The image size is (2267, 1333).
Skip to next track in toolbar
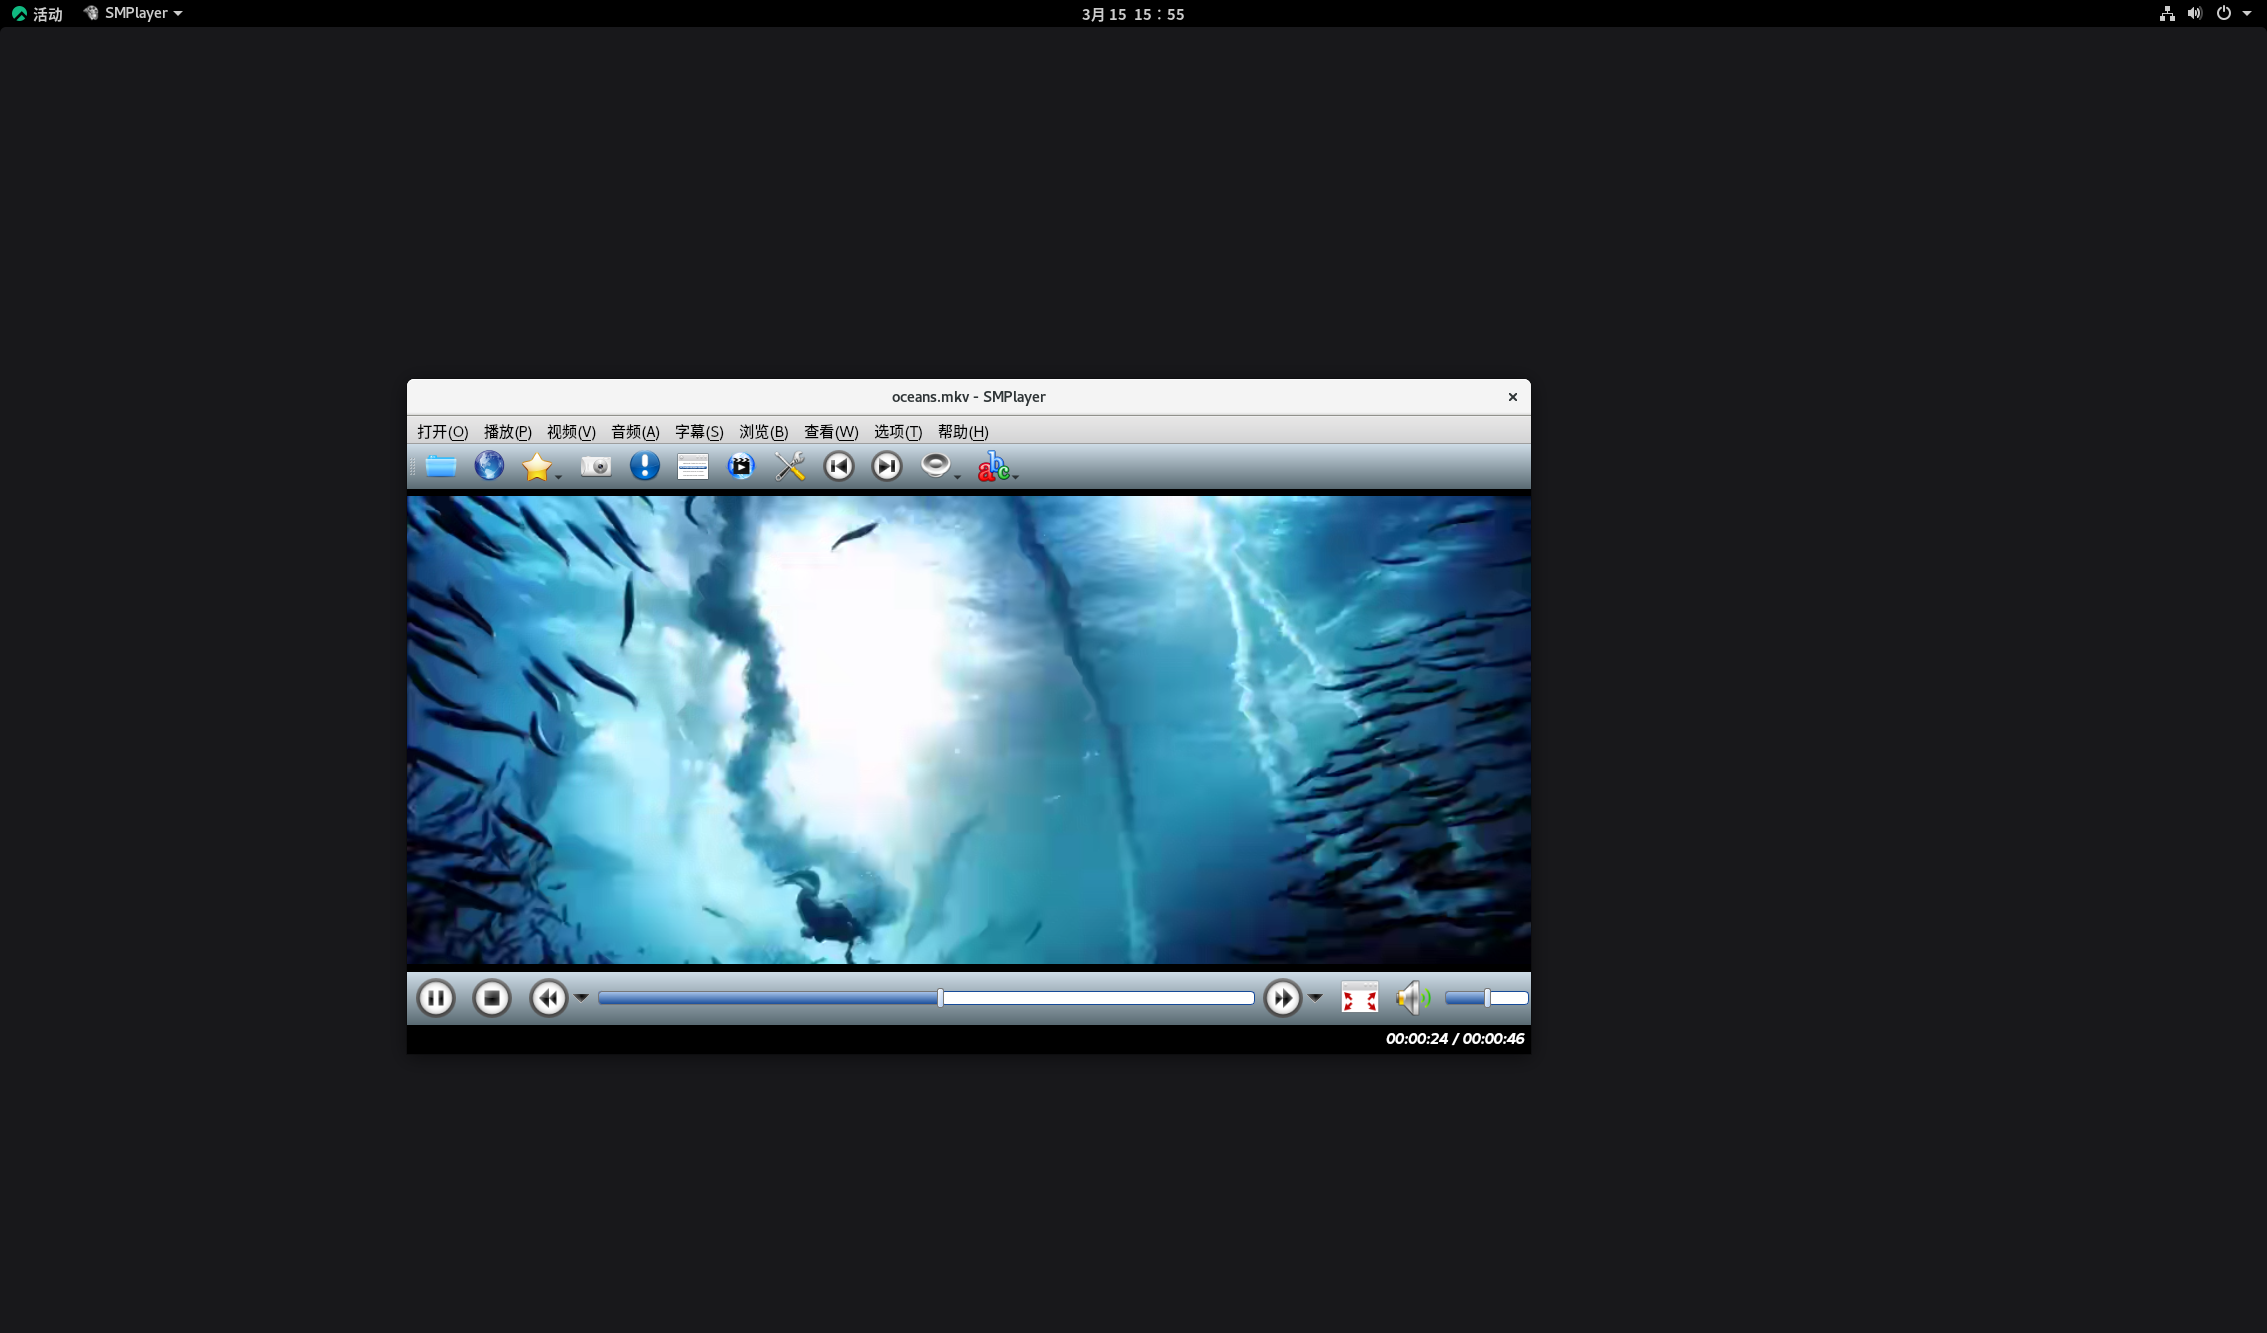[886, 466]
